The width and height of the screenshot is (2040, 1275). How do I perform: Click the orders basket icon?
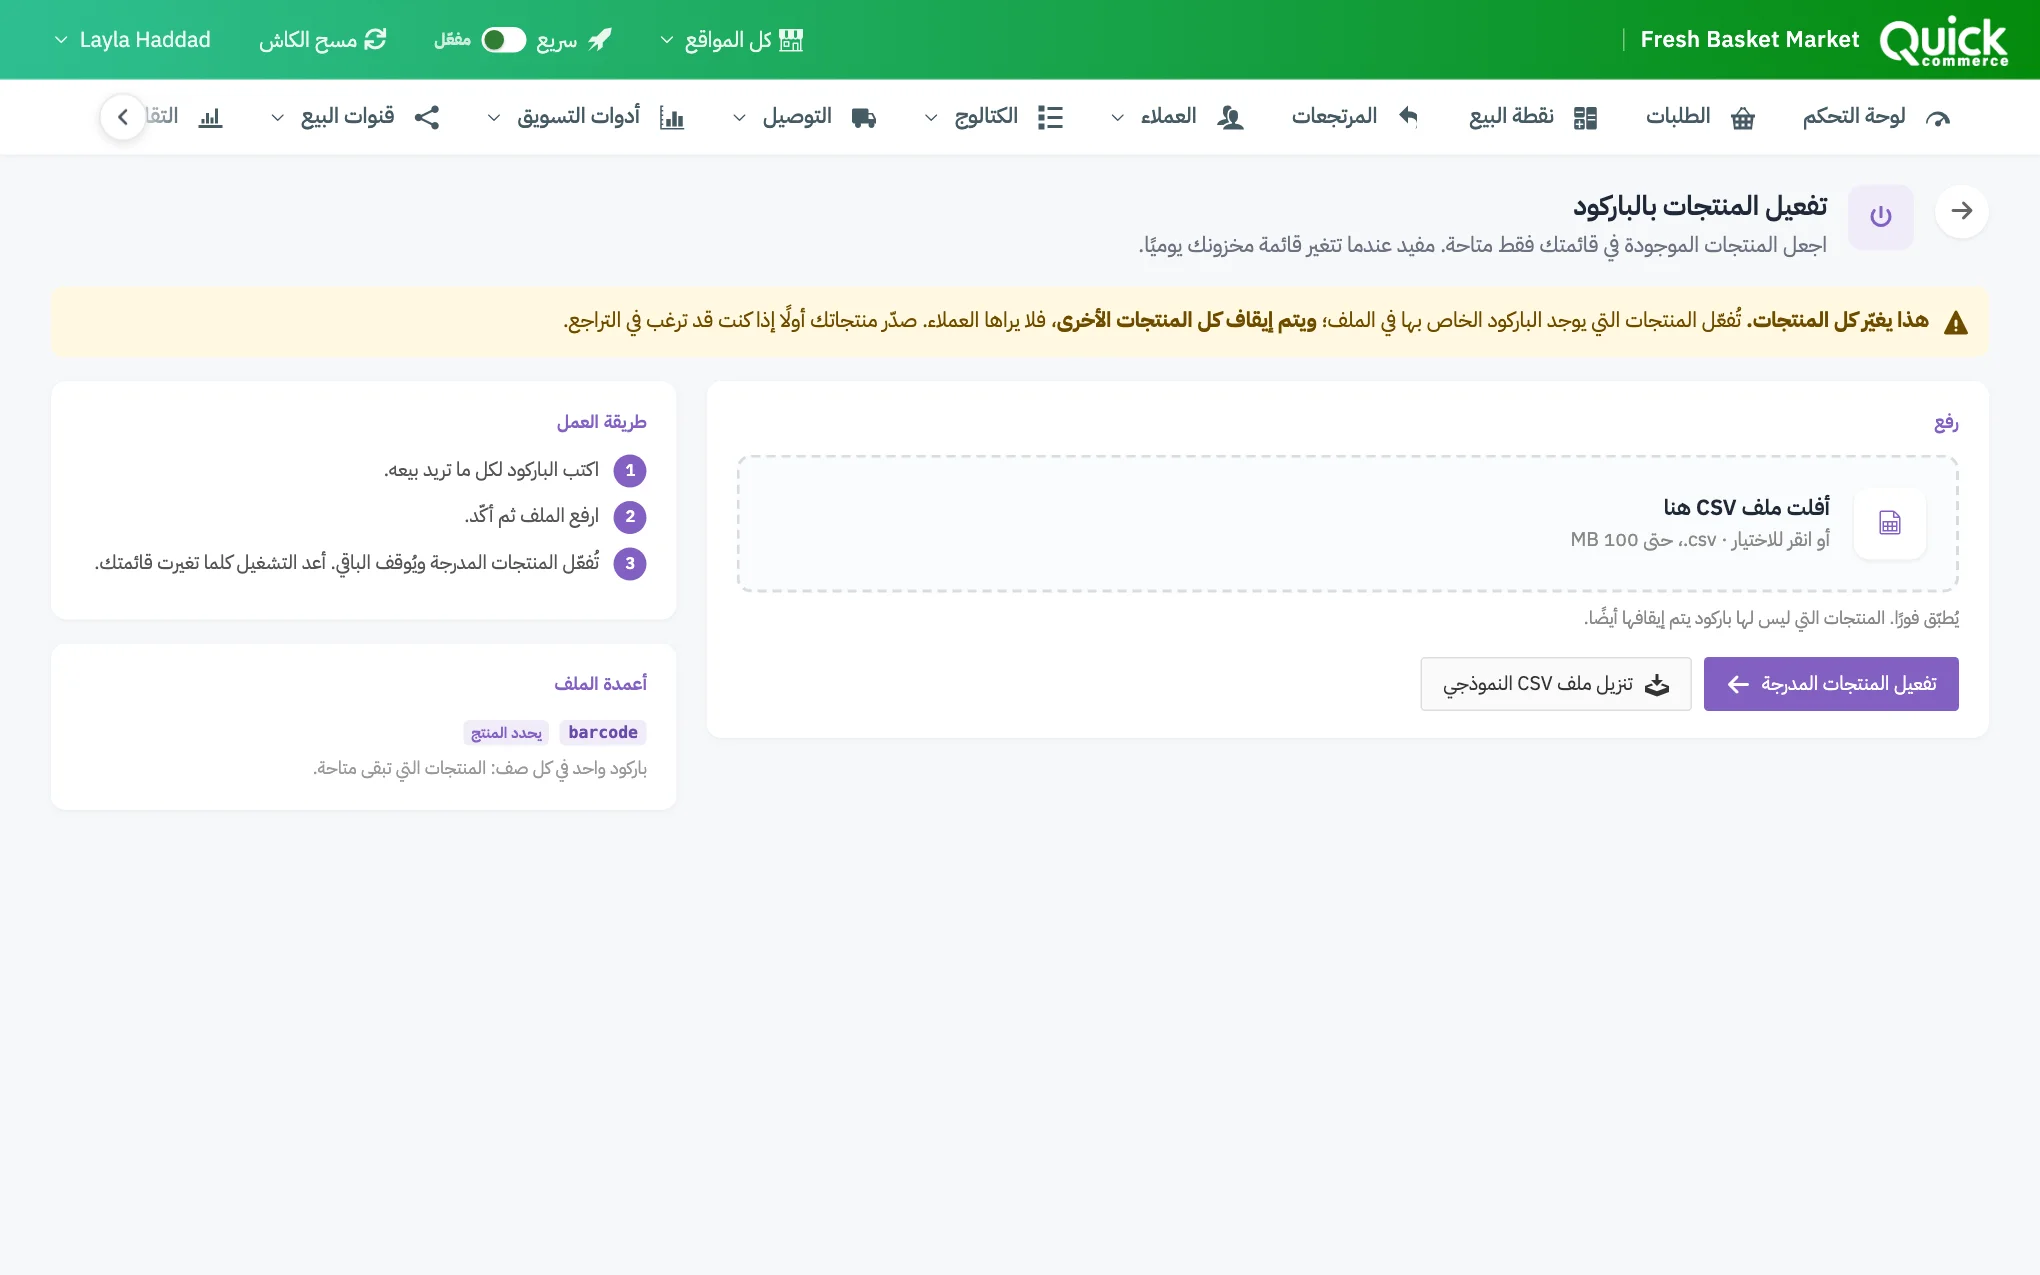(1743, 118)
